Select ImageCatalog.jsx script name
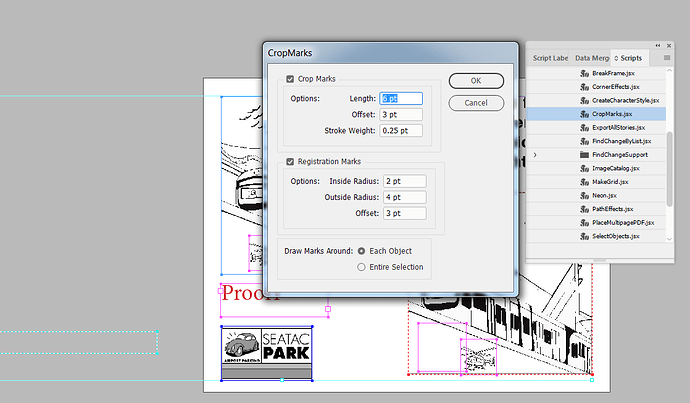Screen dimensions: 690x403 [x=616, y=169]
